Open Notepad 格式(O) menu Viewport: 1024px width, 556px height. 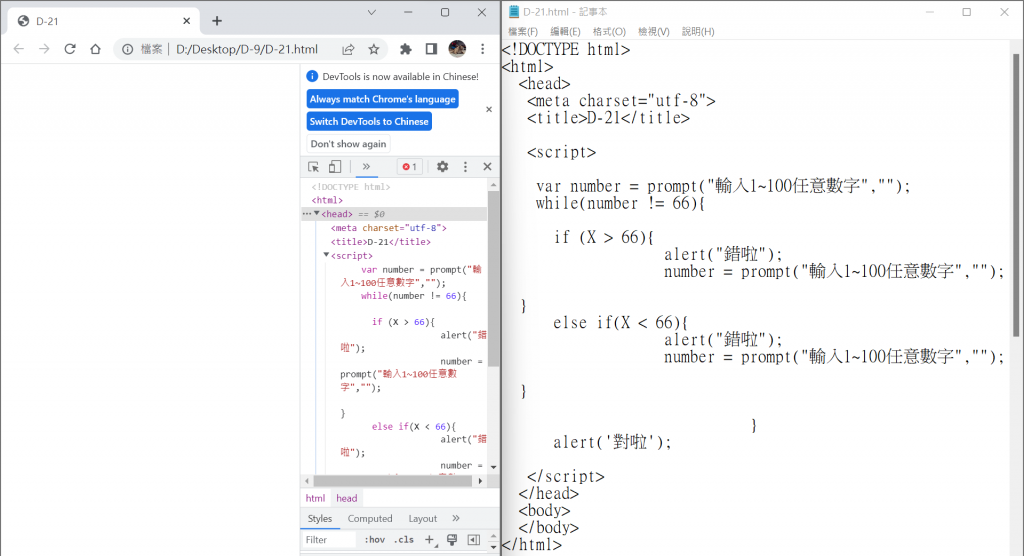[x=609, y=31]
